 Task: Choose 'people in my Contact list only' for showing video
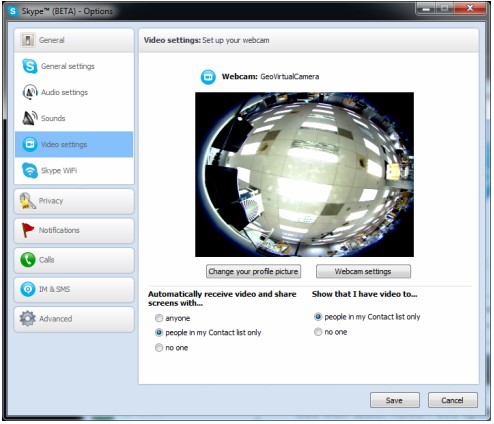coord(318,317)
